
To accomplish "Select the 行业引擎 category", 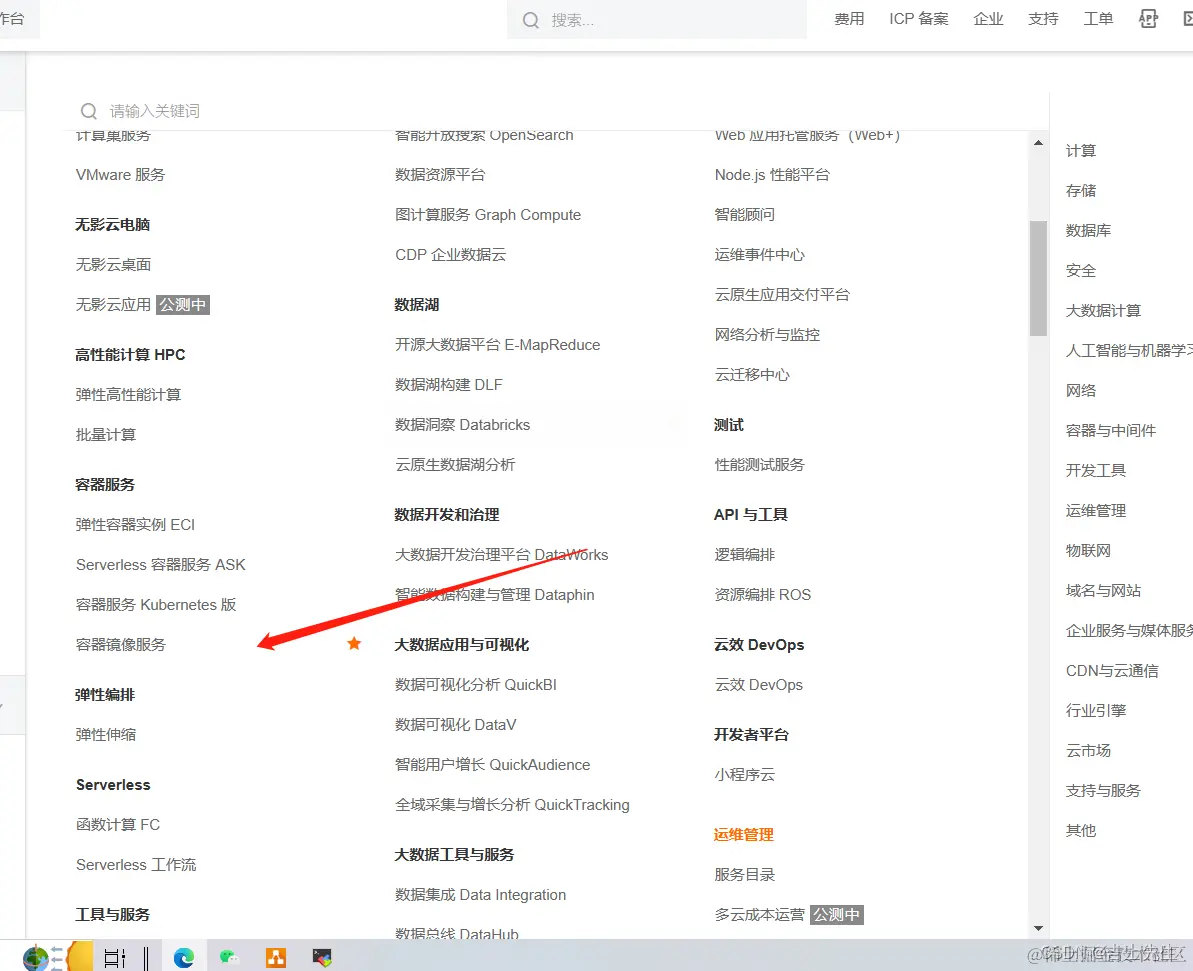I will [1096, 711].
